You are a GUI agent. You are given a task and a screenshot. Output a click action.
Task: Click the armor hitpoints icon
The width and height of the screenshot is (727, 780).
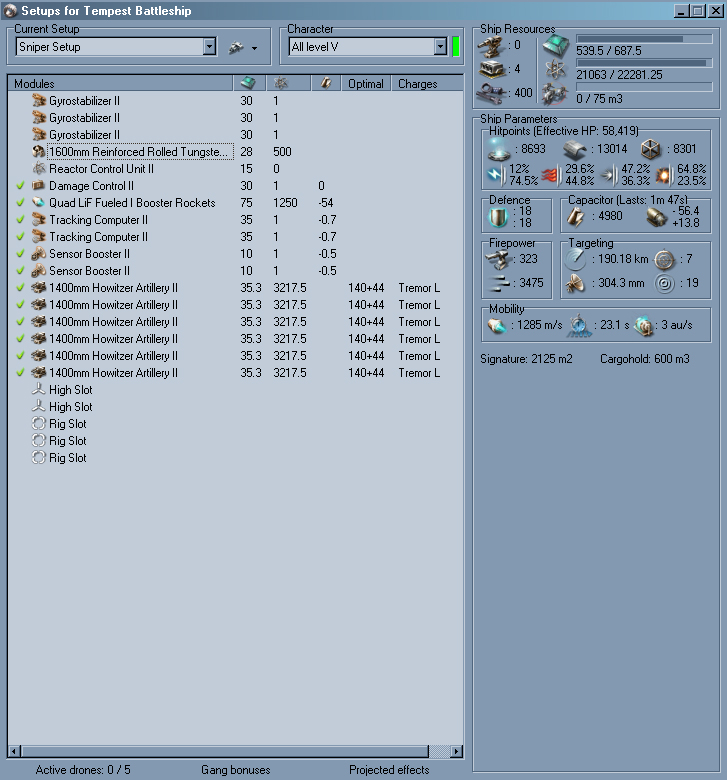pos(575,149)
